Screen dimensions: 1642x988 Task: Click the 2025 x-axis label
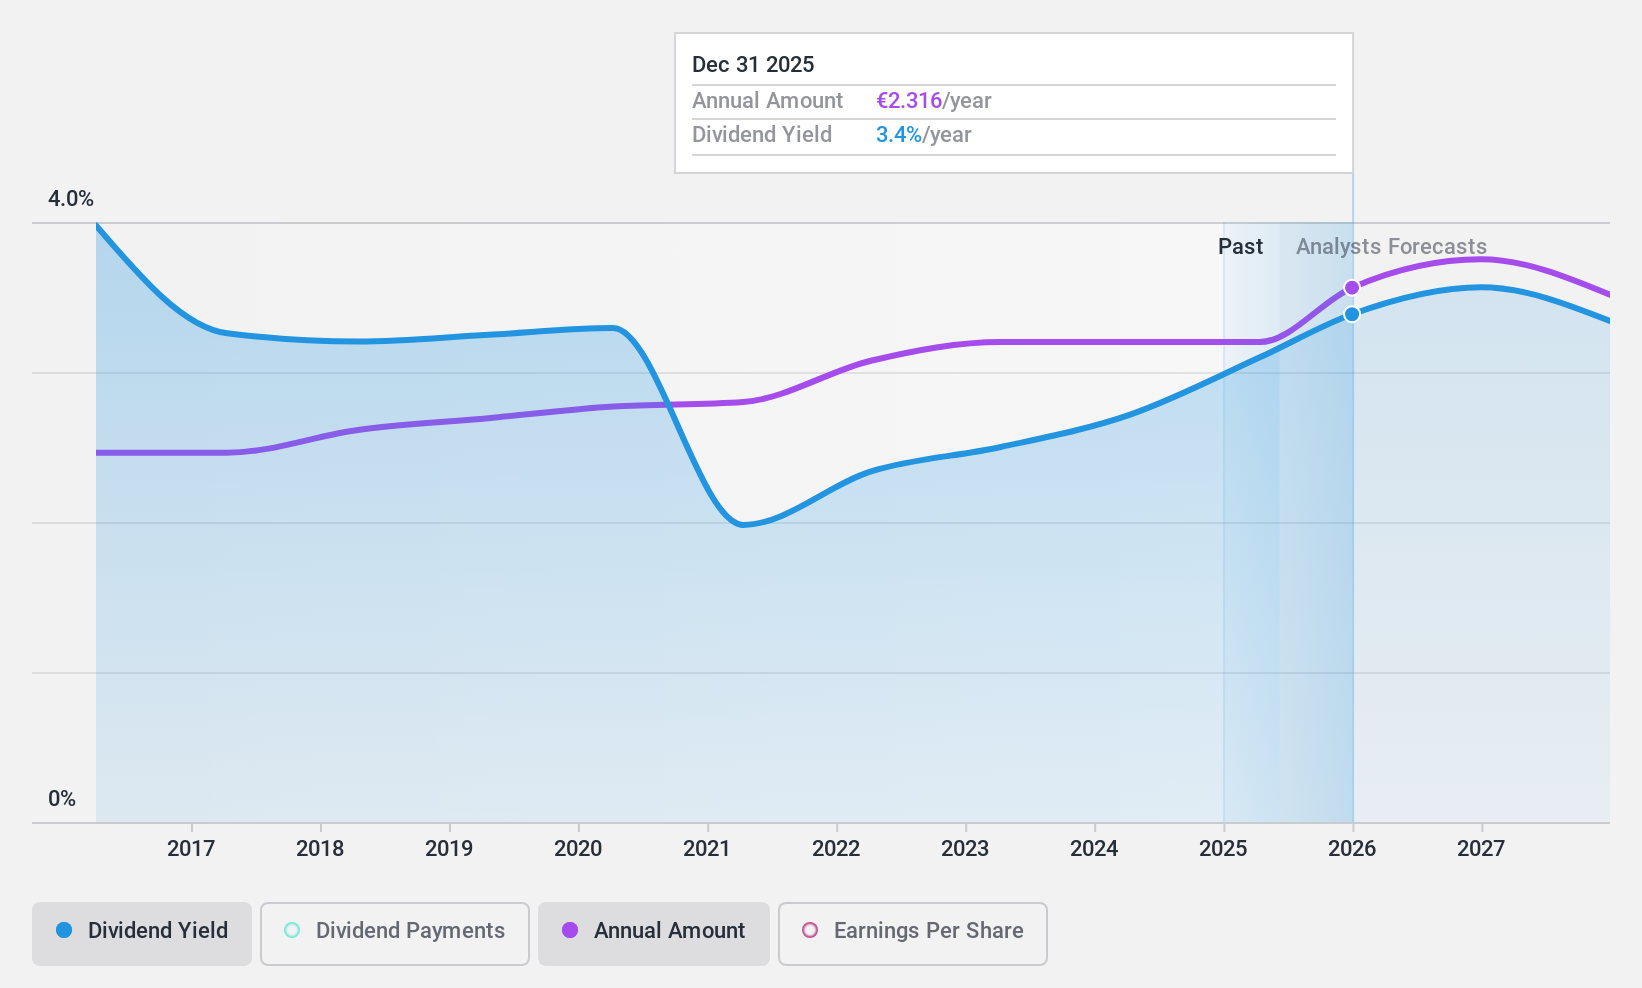coord(1223,849)
